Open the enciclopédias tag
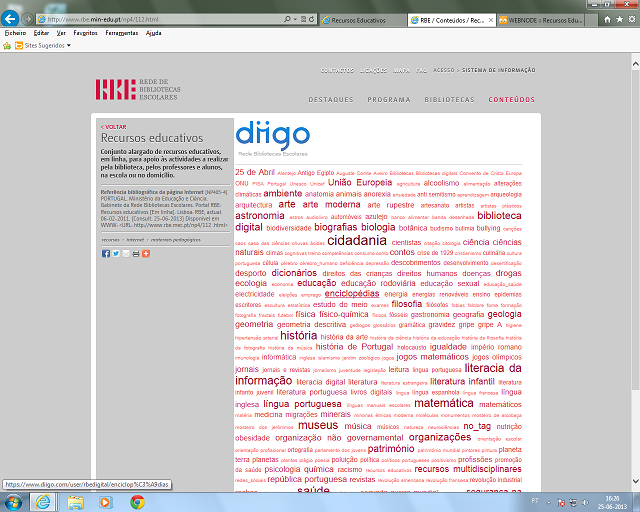 [x=352, y=294]
